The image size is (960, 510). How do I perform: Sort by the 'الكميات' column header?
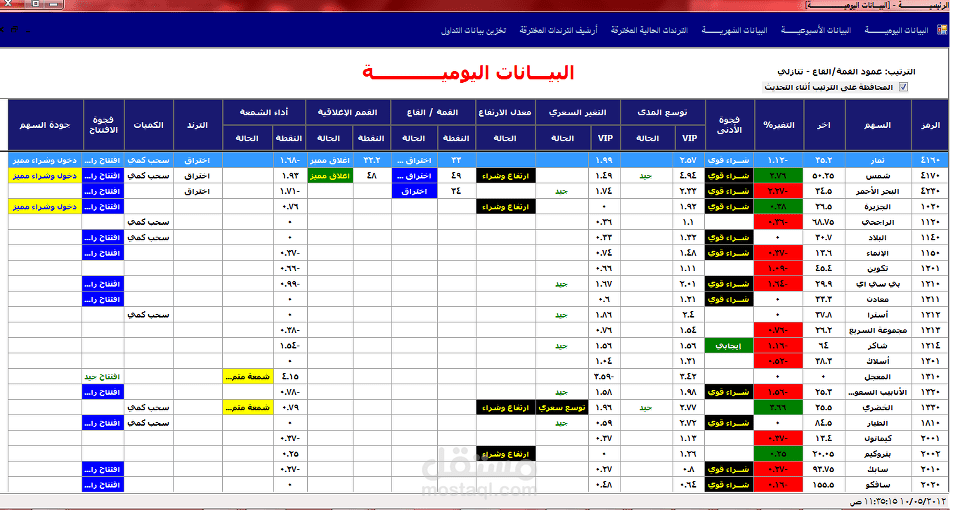point(149,125)
